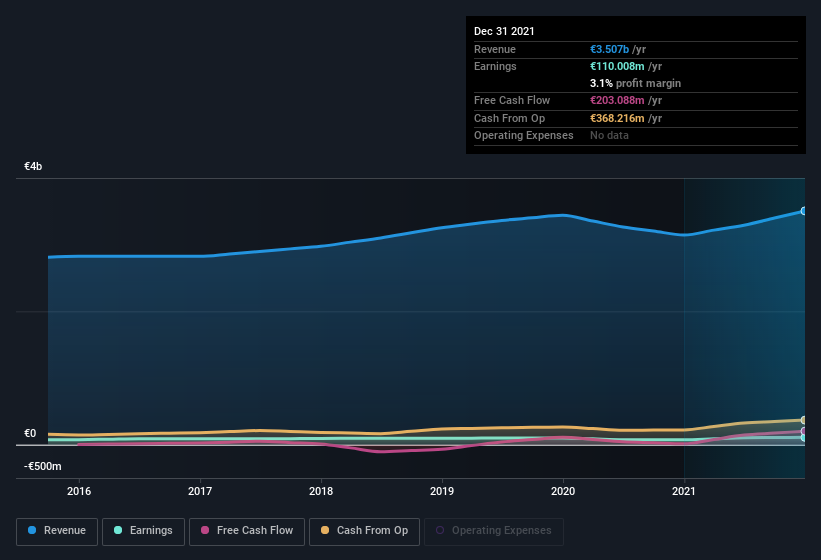Toggle the Cash From Op legend button
The width and height of the screenshot is (821, 560).
(364, 531)
